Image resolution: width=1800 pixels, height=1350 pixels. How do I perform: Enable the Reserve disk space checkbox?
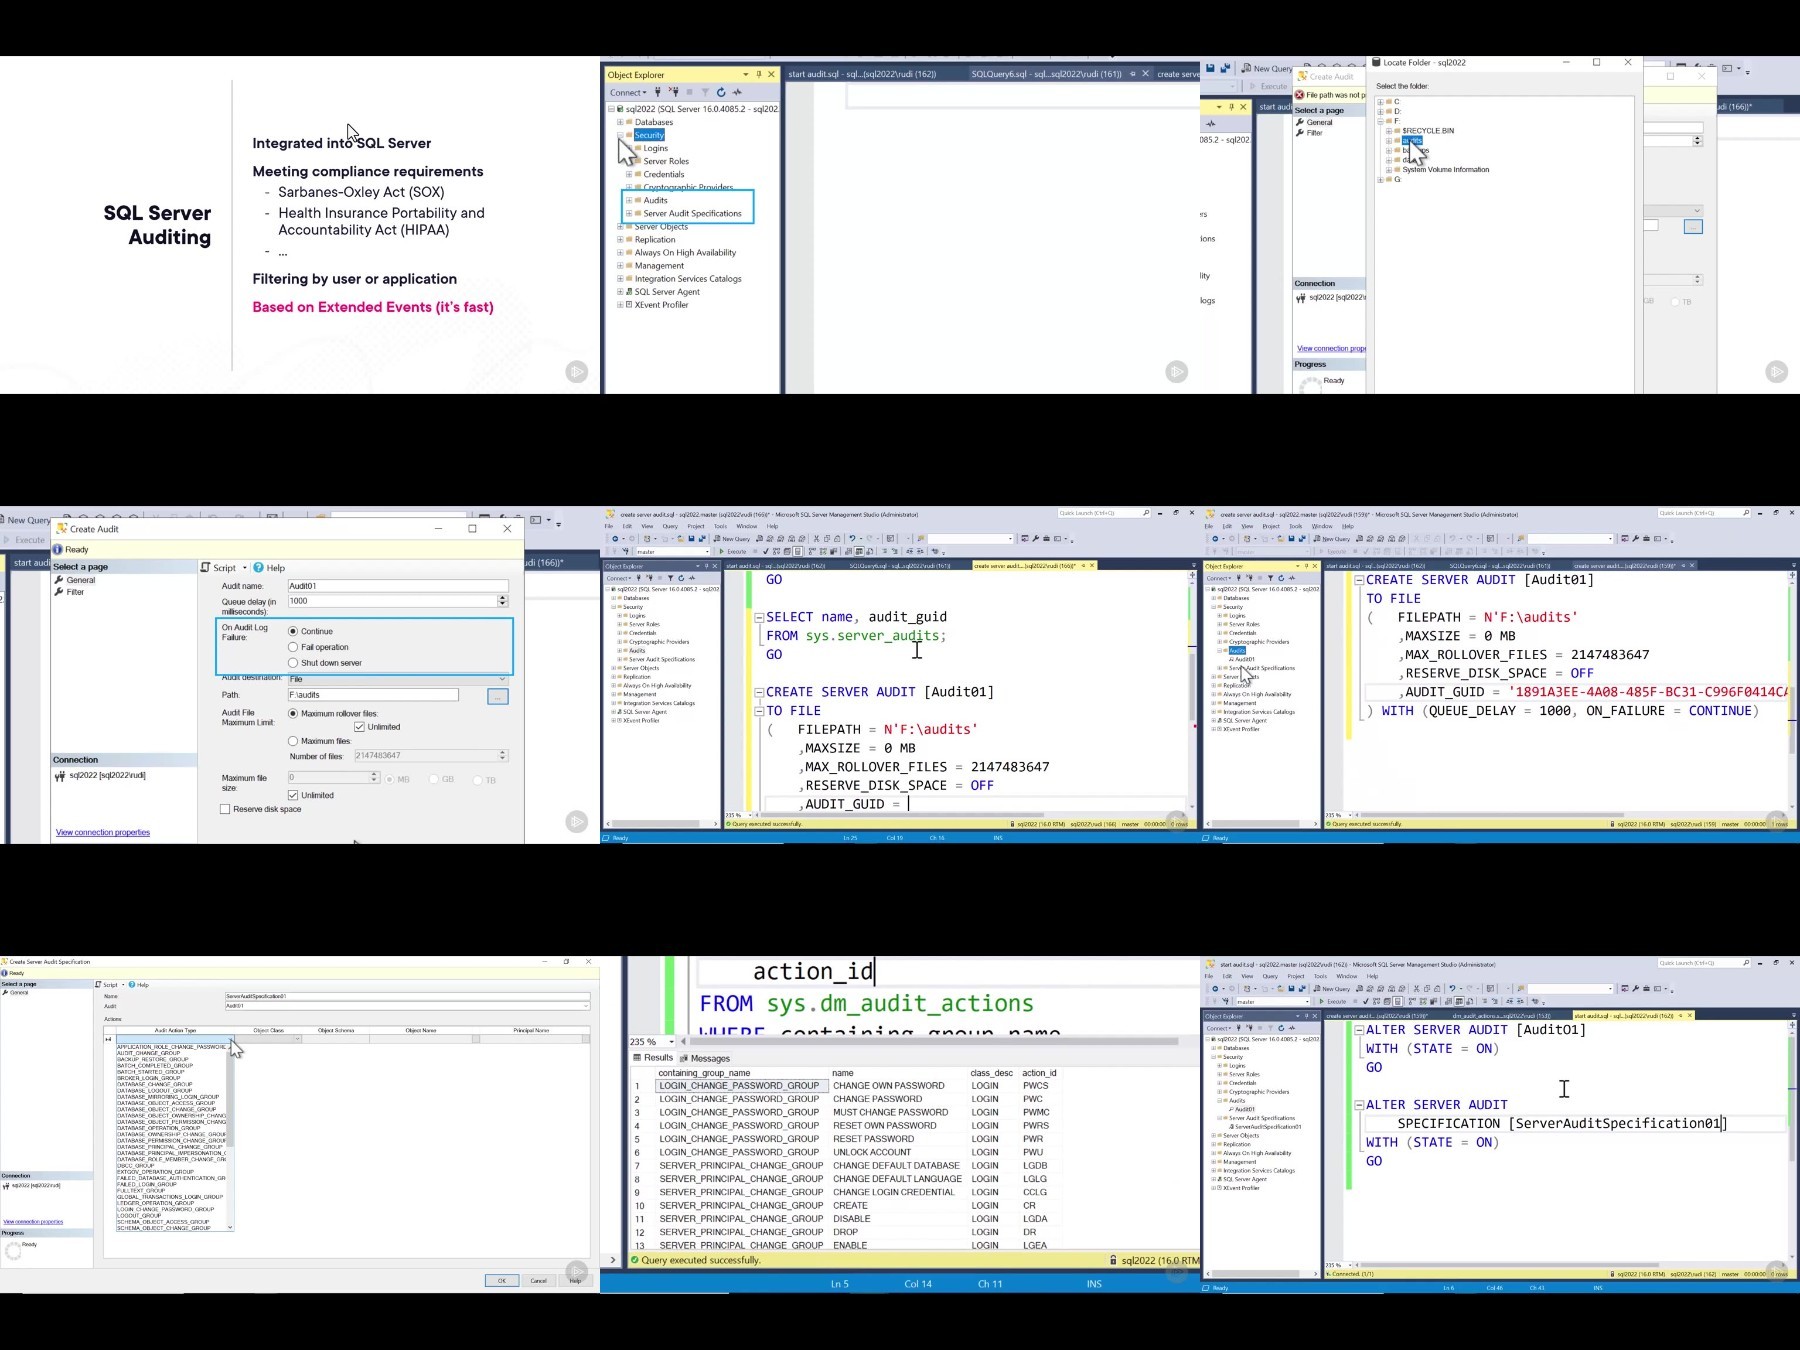tap(225, 809)
